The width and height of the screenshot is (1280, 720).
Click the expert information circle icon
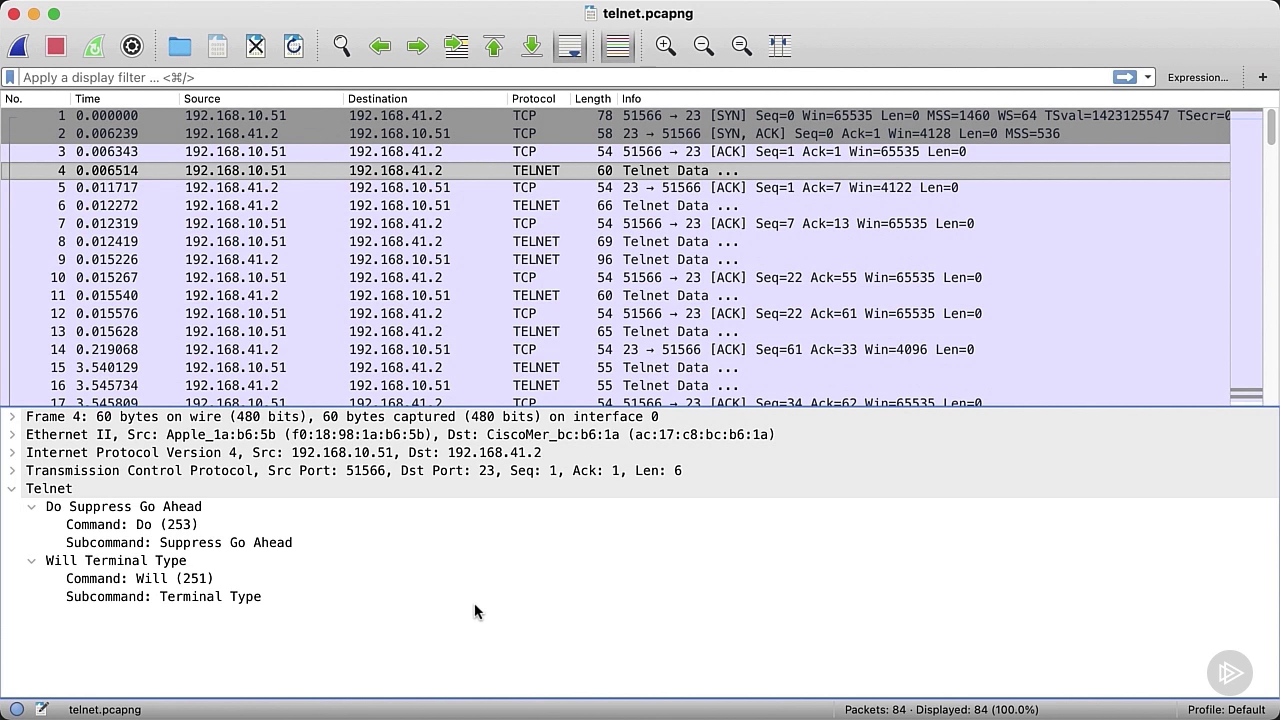pos(17,709)
